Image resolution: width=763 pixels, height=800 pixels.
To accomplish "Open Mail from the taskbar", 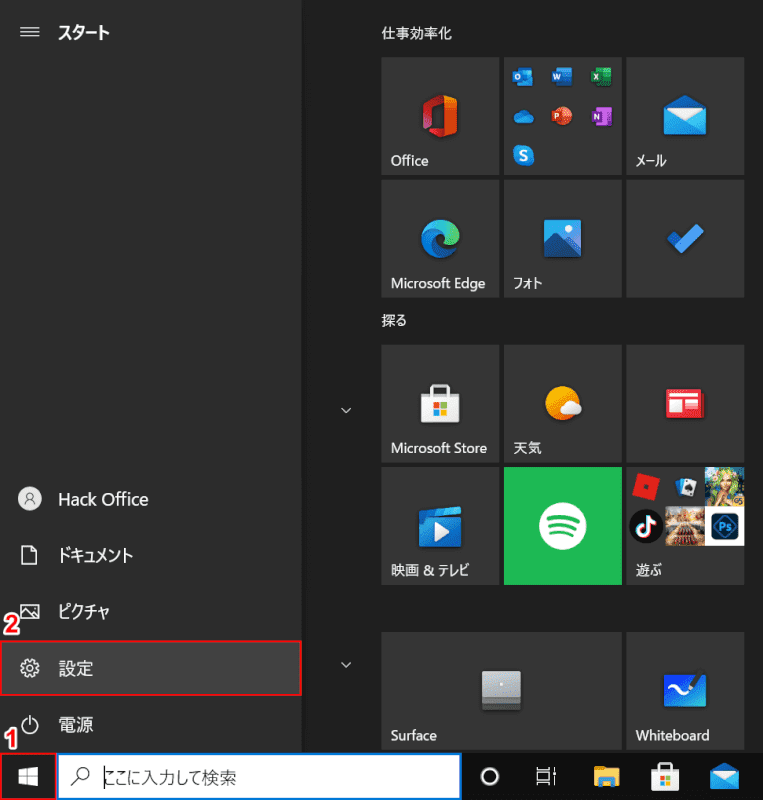I will point(724,777).
